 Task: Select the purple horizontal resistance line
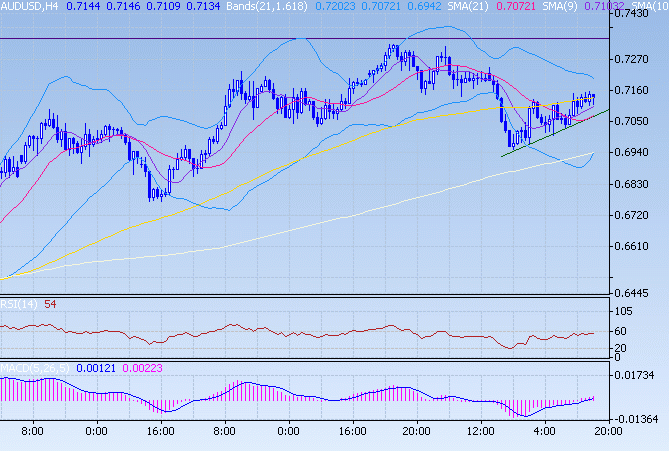[x=150, y=38]
